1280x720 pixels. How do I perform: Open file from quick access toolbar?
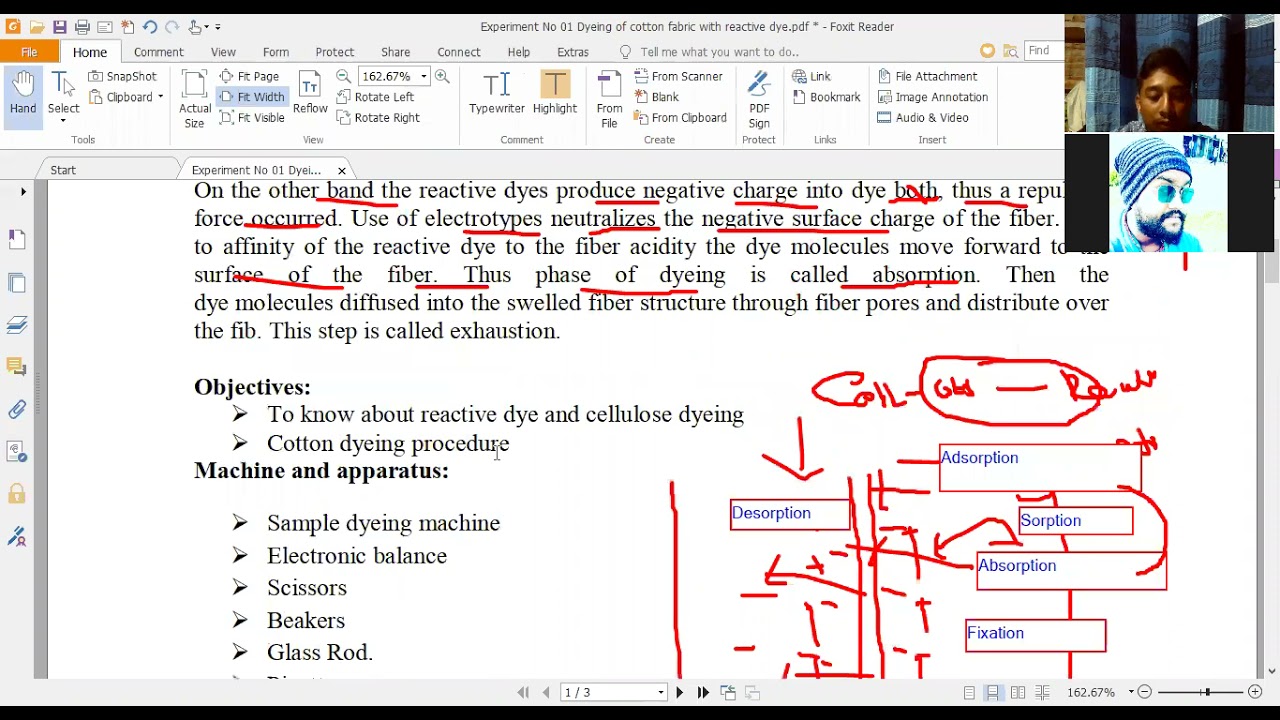(x=37, y=27)
